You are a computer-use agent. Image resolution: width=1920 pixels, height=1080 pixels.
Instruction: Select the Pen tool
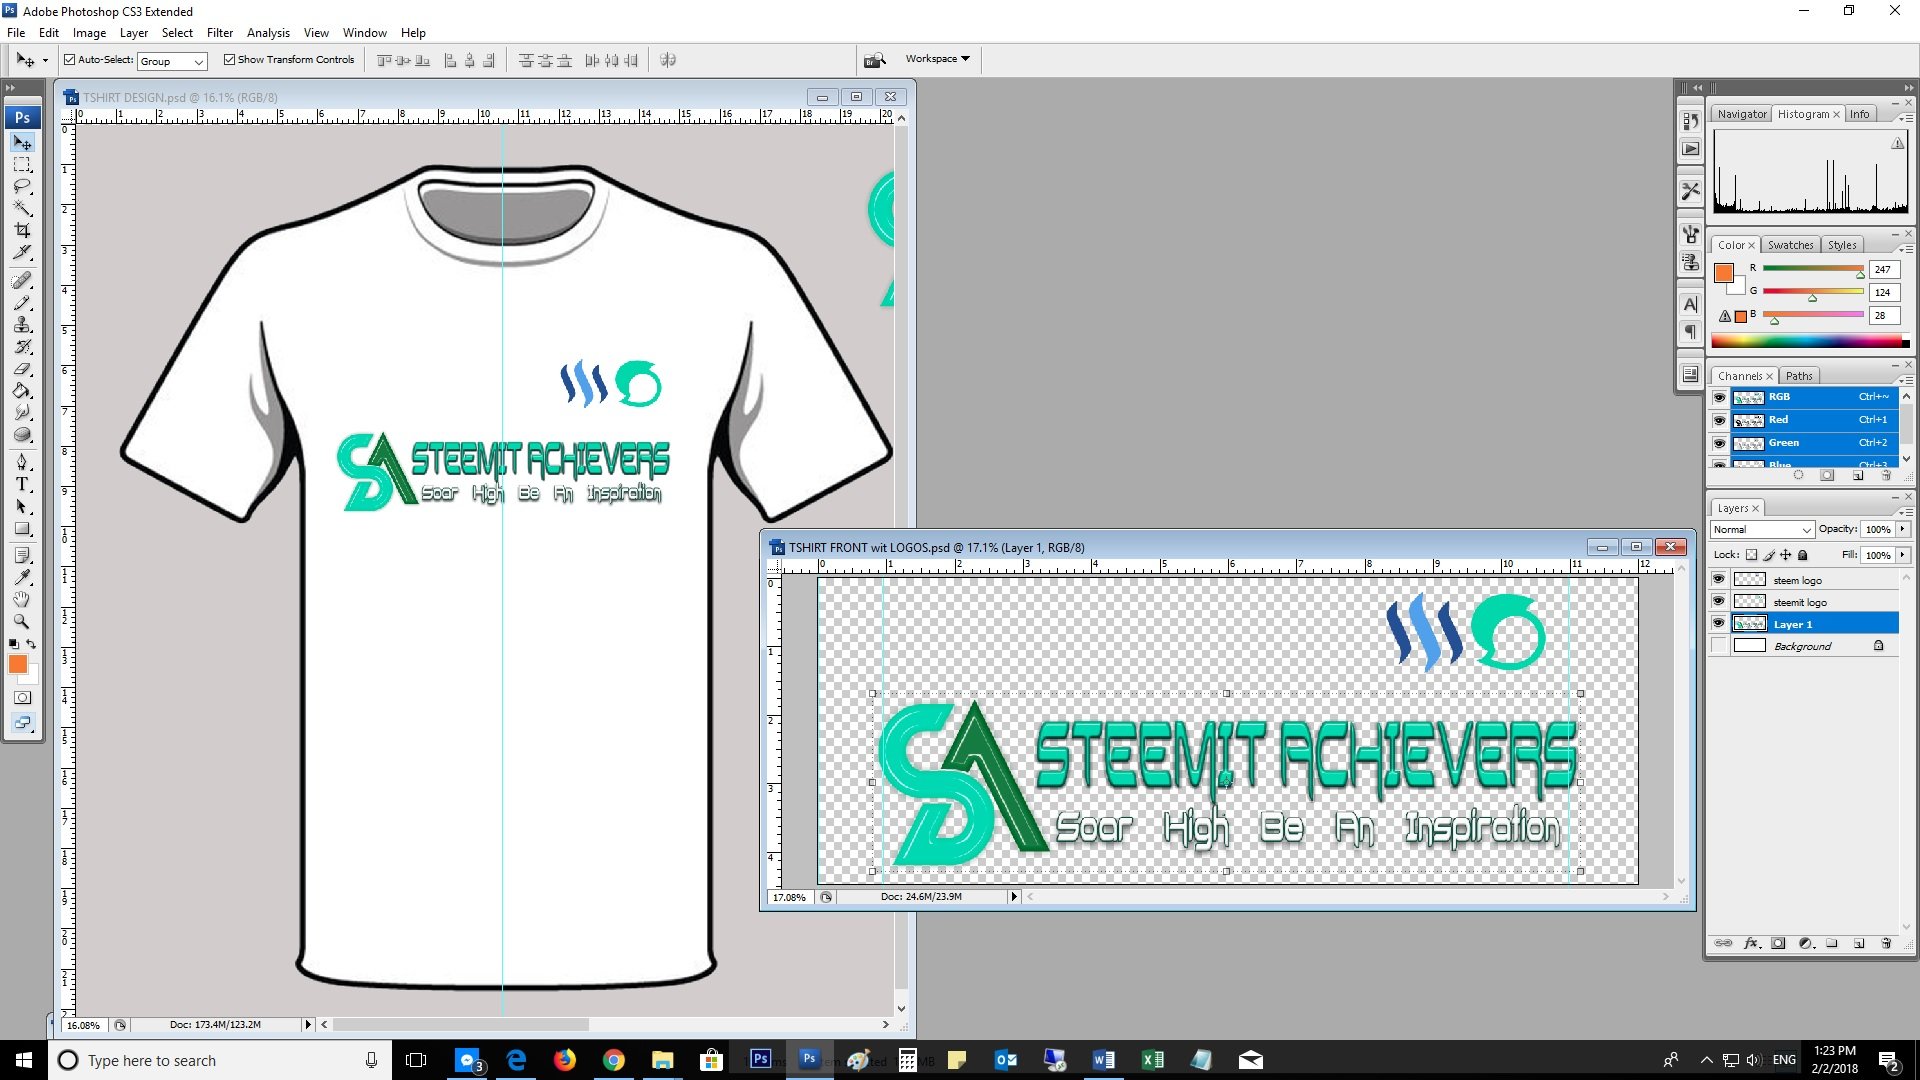click(x=22, y=462)
